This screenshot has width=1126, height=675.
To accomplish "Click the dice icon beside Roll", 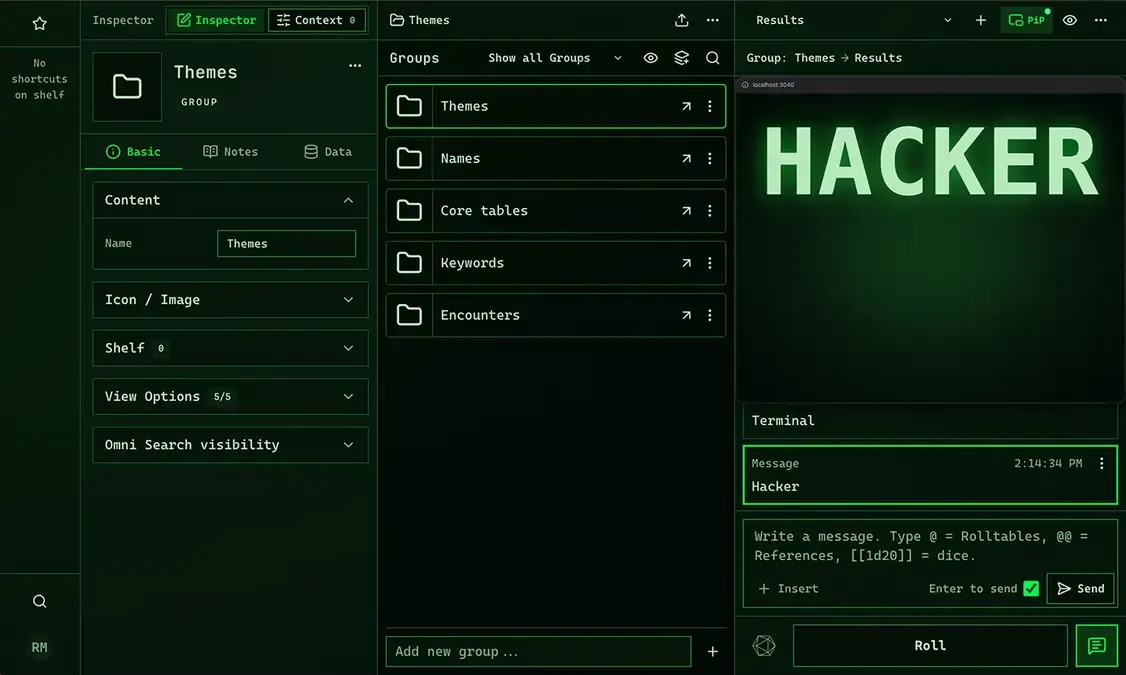I will tap(764, 646).
